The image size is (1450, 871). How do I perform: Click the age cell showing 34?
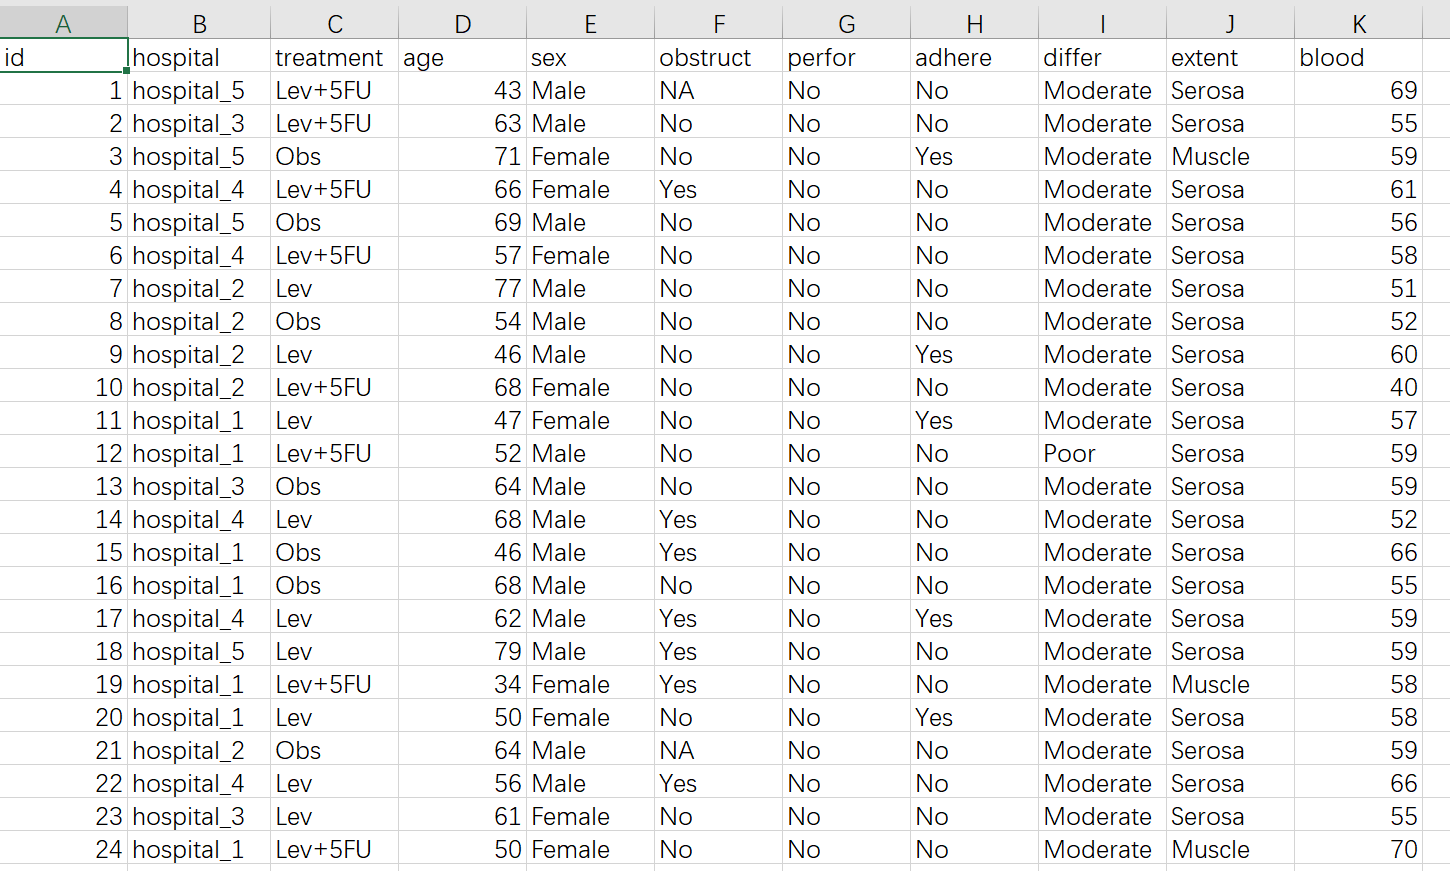pyautogui.click(x=462, y=684)
